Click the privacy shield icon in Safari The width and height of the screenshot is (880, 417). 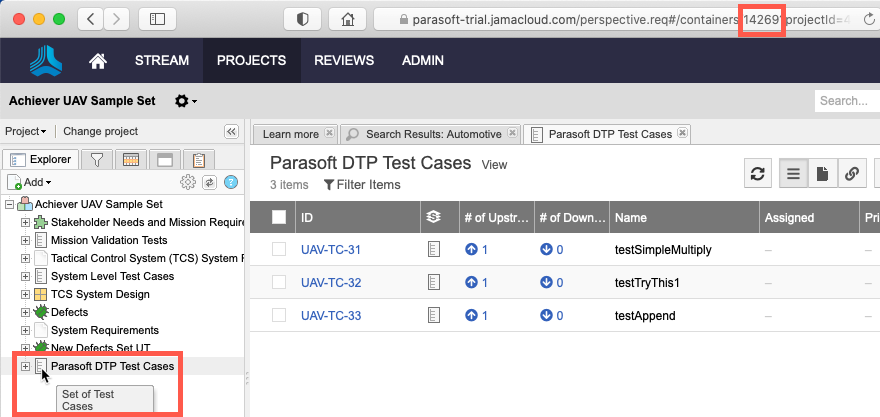302,19
